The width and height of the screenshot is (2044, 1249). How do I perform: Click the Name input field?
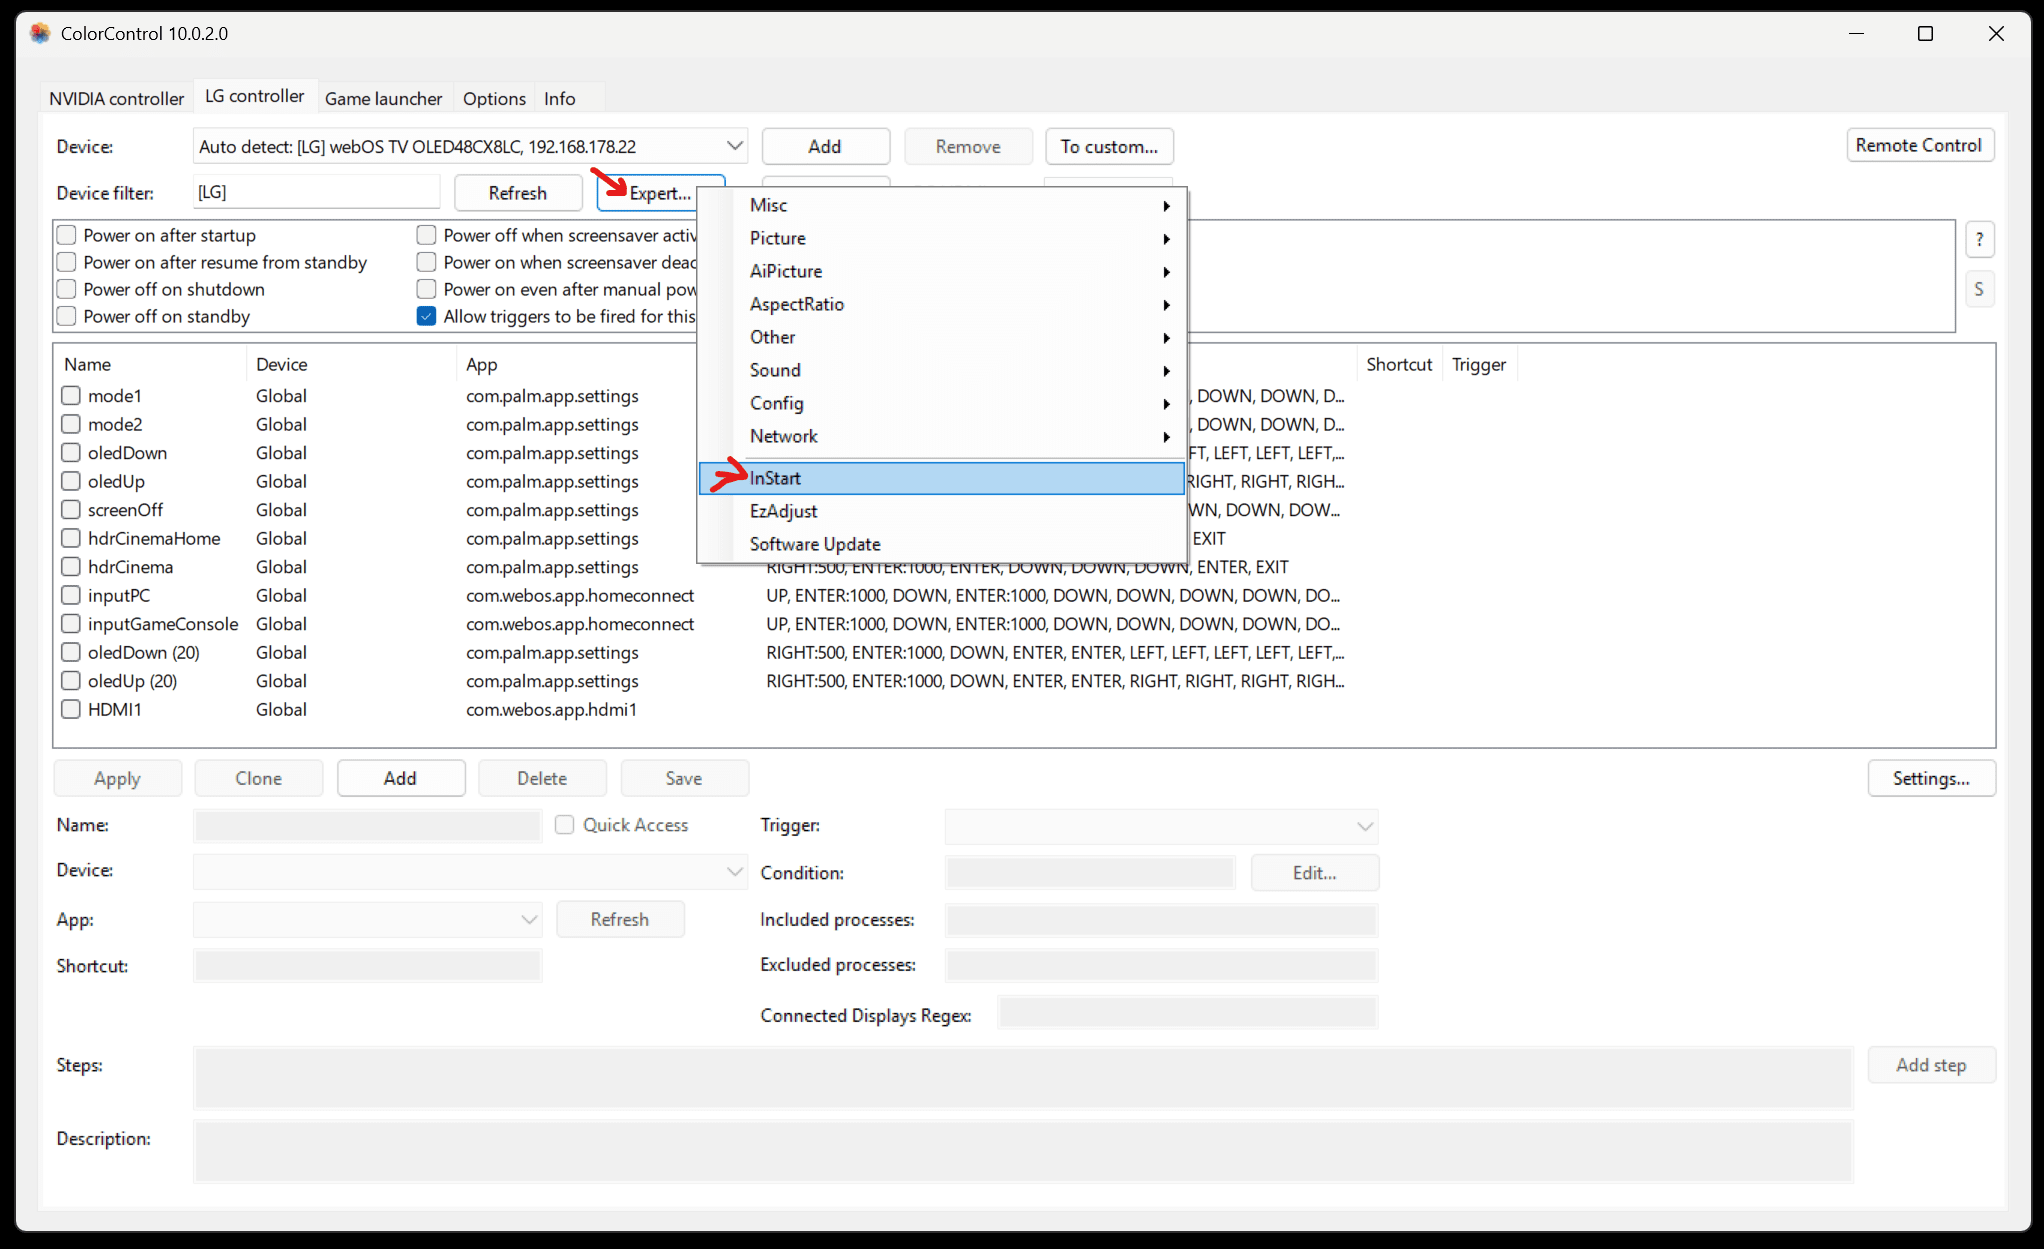[x=367, y=826]
